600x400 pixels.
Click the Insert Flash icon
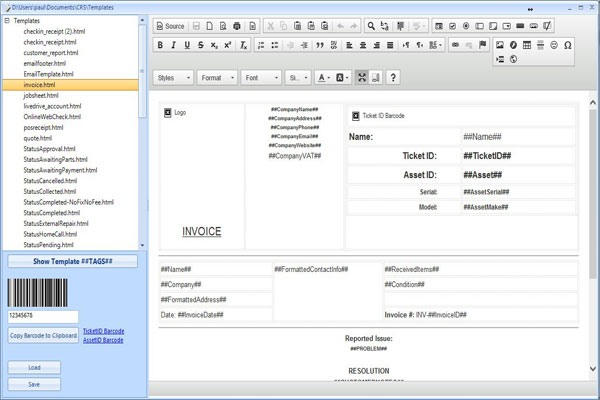pyautogui.click(x=513, y=45)
